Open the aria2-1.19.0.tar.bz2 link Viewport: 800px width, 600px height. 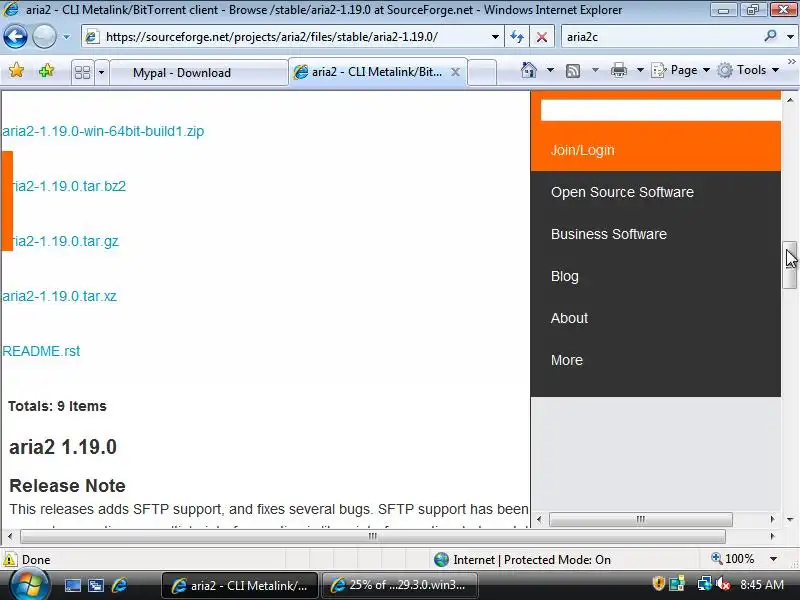(69, 186)
